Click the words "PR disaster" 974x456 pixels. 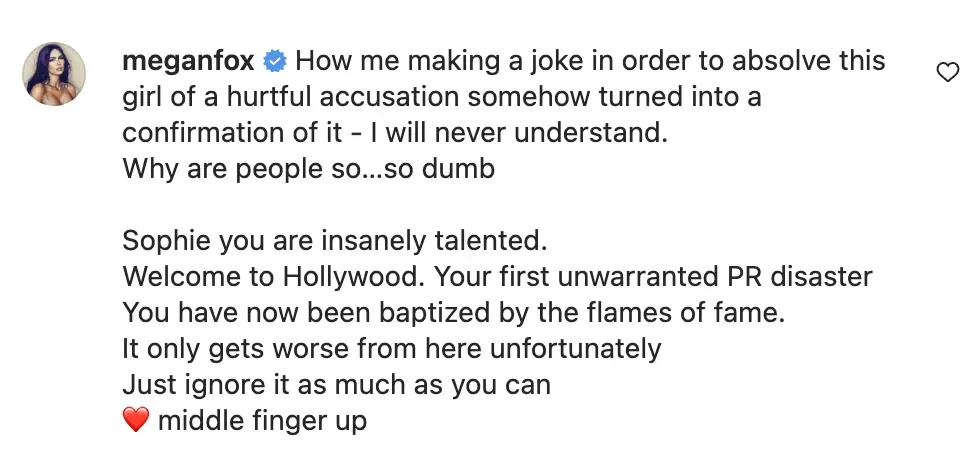[x=810, y=277]
